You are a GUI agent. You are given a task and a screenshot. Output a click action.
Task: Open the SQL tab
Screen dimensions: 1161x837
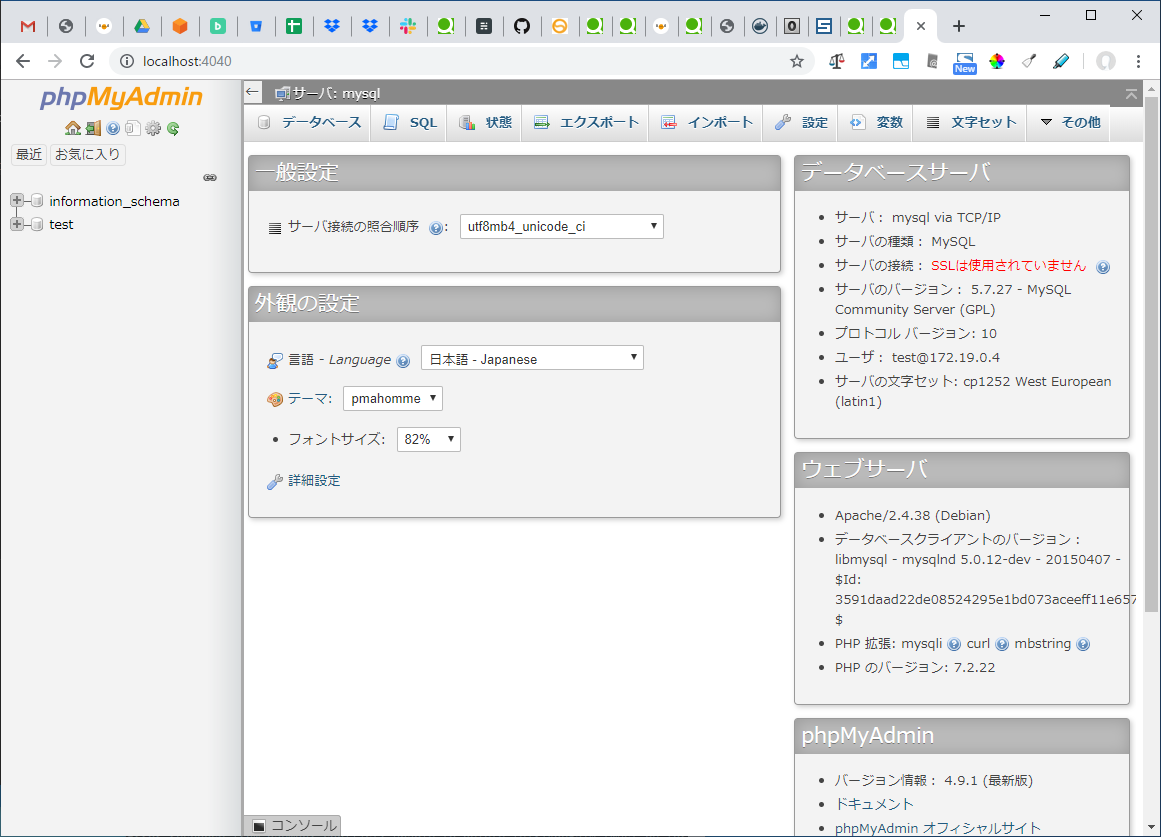tap(410, 122)
